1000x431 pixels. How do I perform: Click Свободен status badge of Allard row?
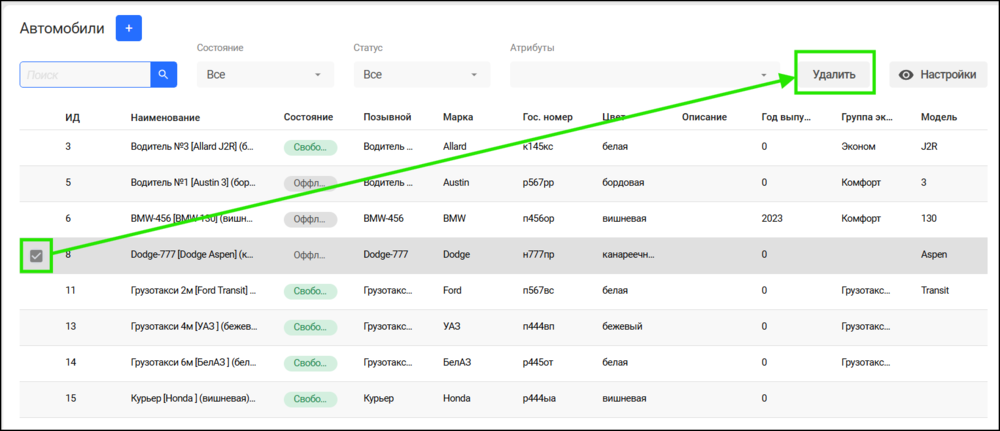click(x=310, y=147)
